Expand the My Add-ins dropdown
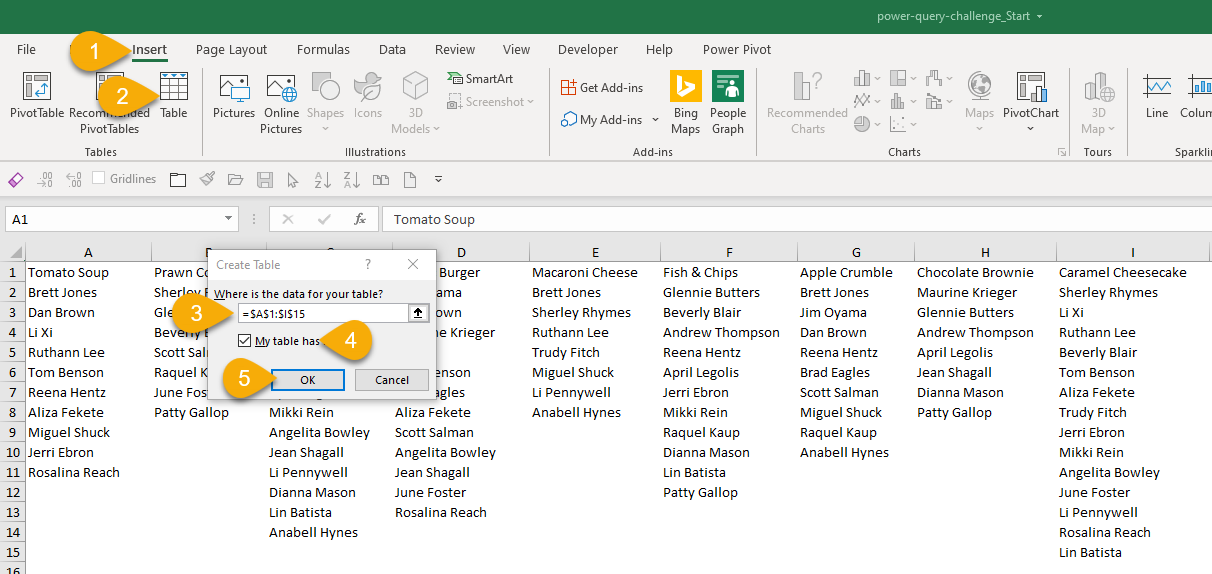This screenshot has width=1212, height=574. click(656, 120)
